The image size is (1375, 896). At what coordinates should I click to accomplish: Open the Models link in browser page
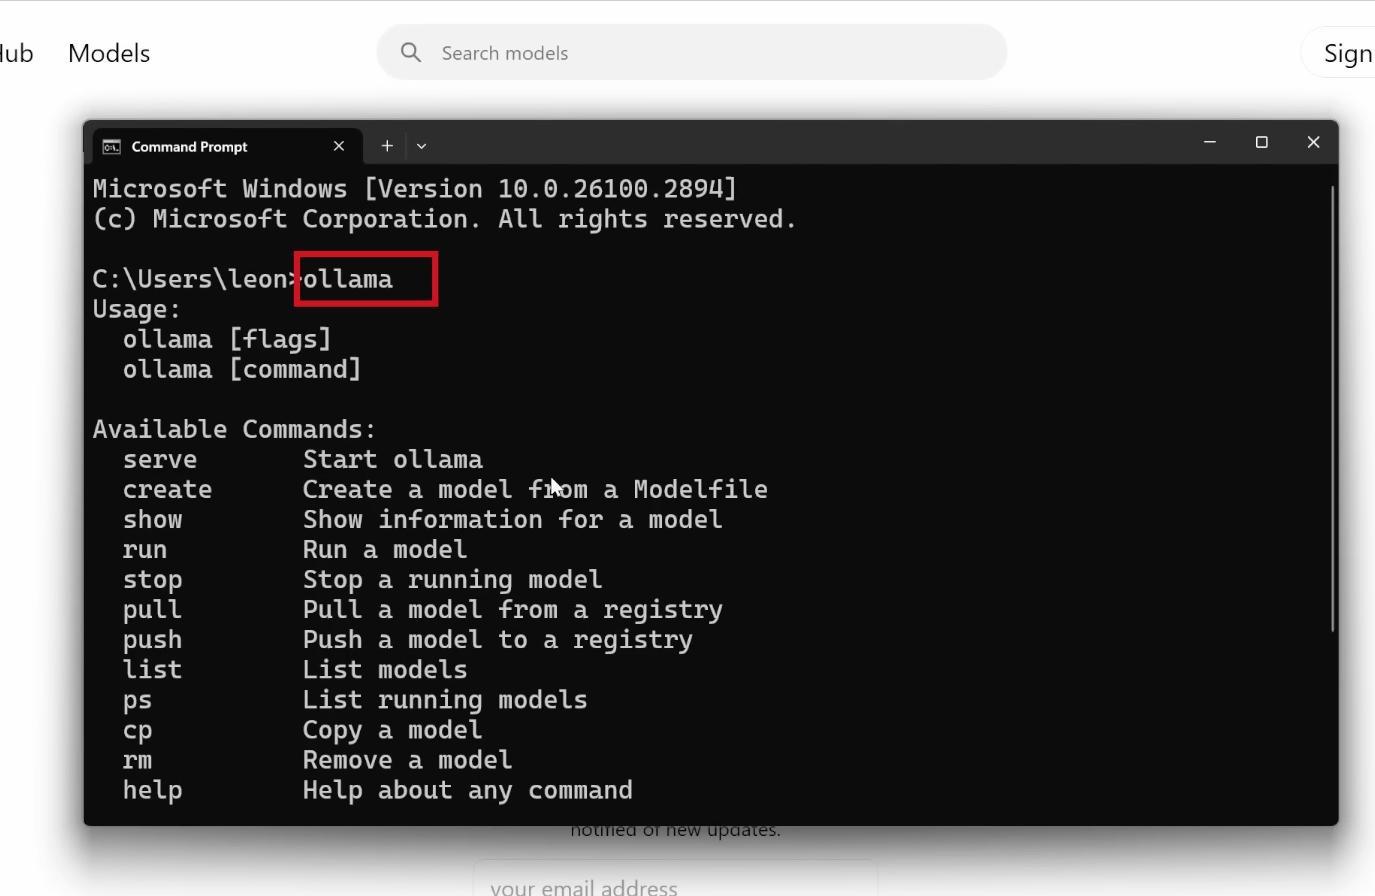tap(109, 53)
